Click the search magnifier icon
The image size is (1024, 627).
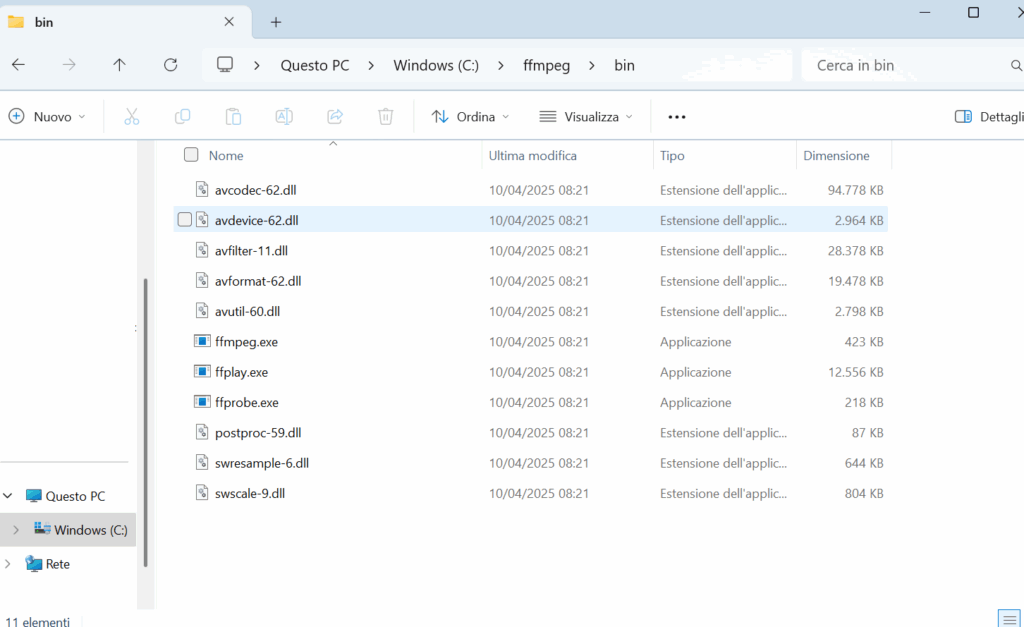tap(1016, 65)
